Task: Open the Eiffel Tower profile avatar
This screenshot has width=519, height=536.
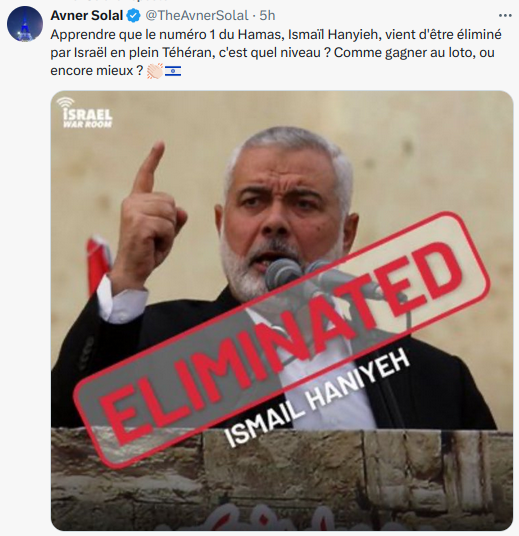Action: [25, 24]
